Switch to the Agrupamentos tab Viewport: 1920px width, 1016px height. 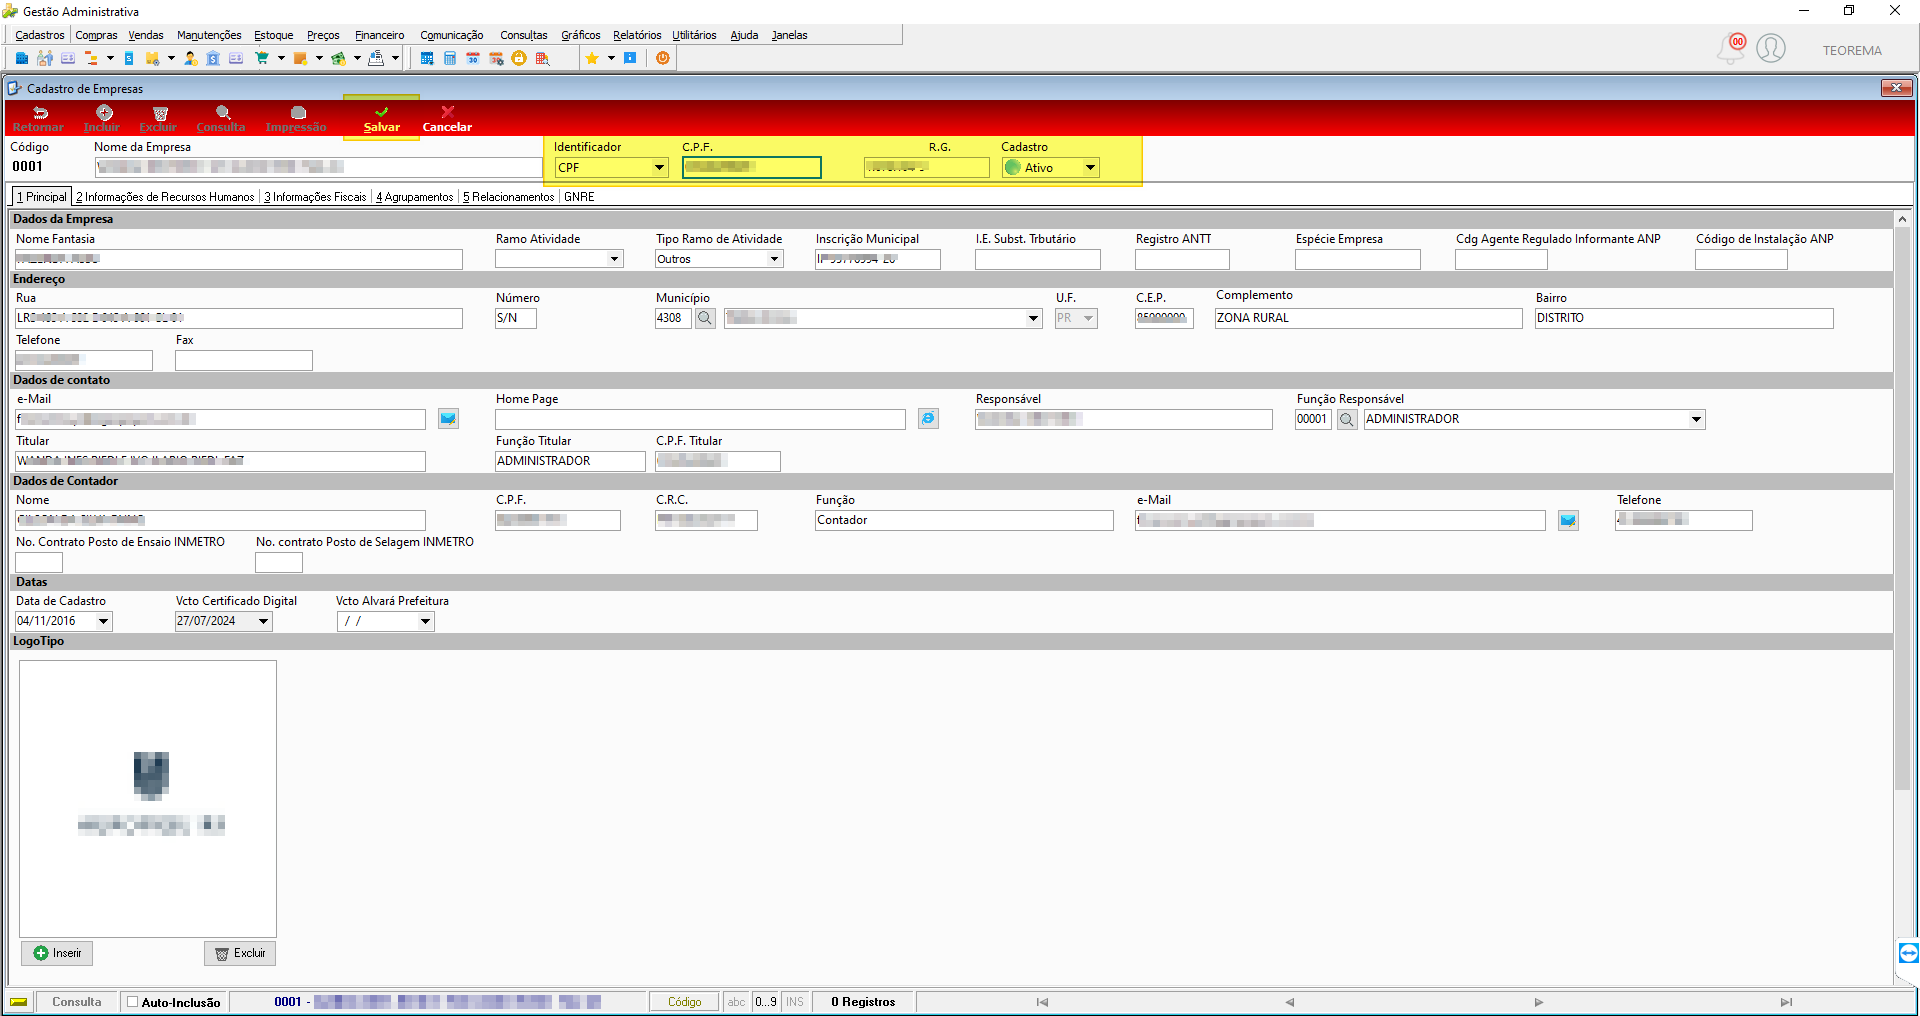(x=414, y=197)
